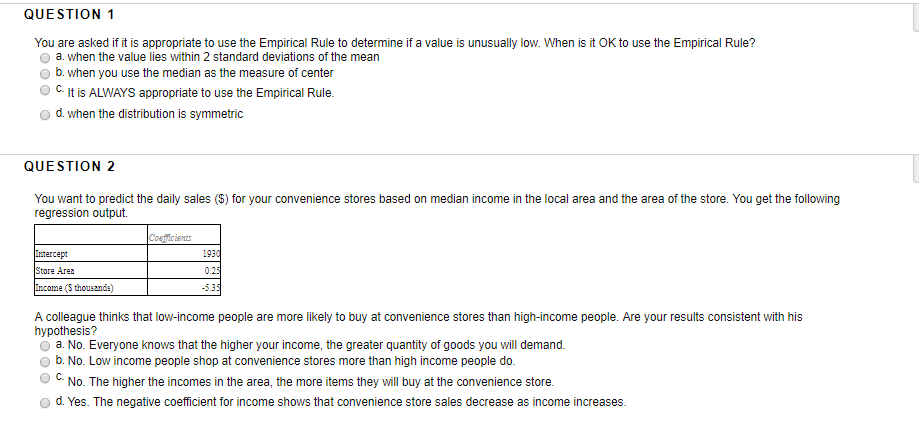Choose option b, median as measure of center
919x443 pixels.
(x=45, y=74)
